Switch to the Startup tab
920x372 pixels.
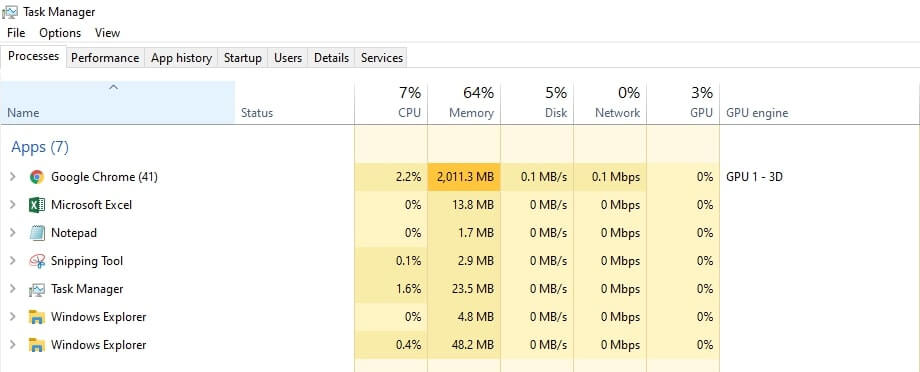243,58
